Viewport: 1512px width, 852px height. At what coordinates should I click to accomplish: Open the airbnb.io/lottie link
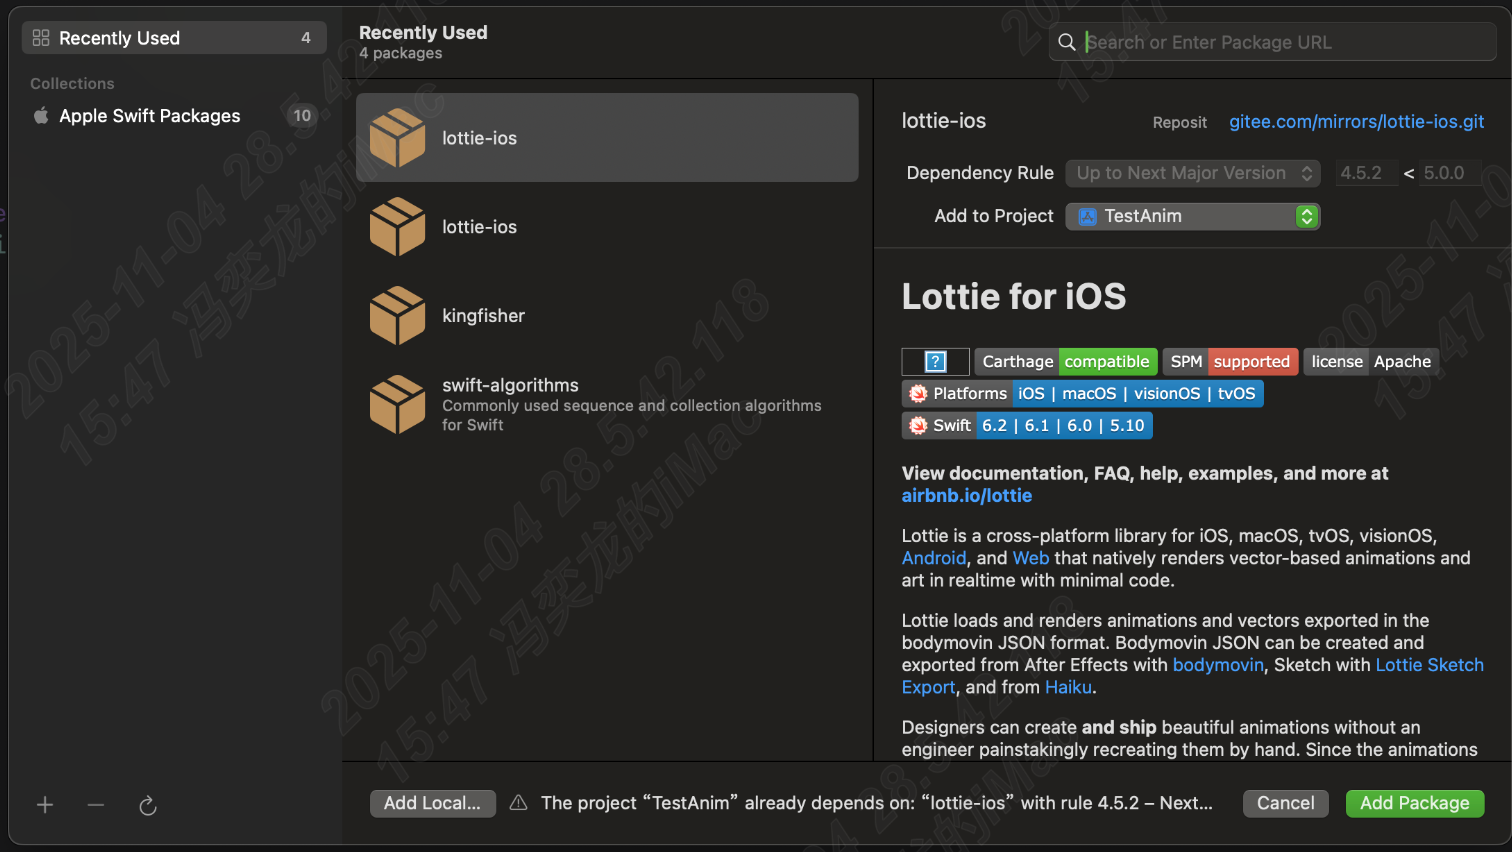pos(967,495)
